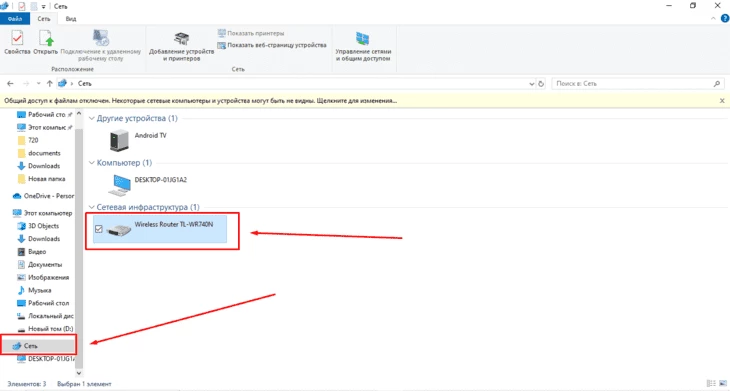This screenshot has height=391, width=730.
Task: Open Локальный диск in navigation pane
Action: pos(45,316)
